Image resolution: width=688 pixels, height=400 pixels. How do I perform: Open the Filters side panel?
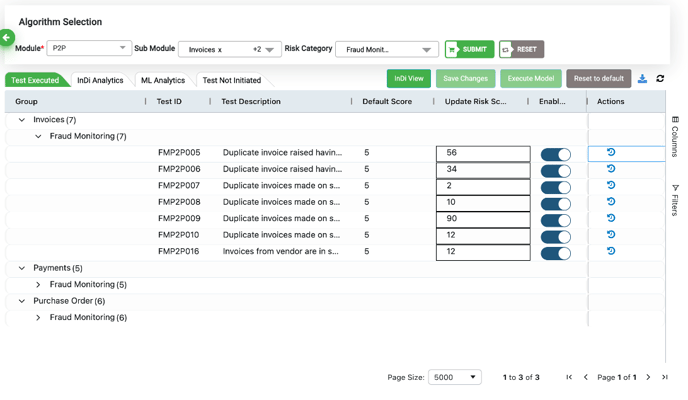tap(676, 200)
